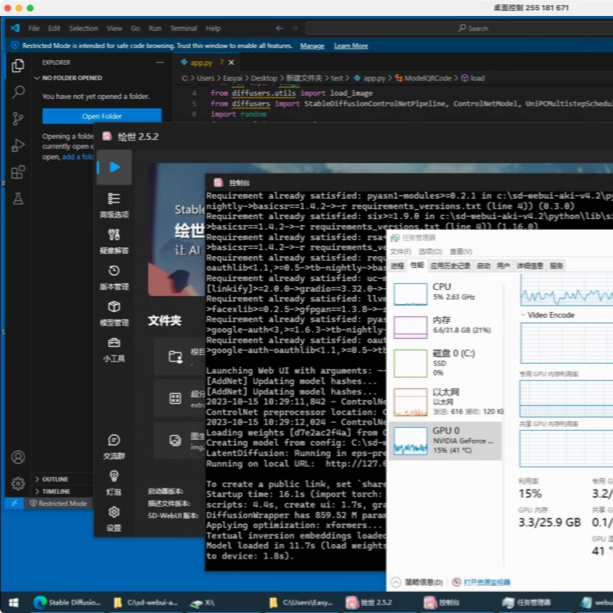Close the app.py editor tab
Image resolution: width=613 pixels, height=613 pixels.
click(231, 63)
